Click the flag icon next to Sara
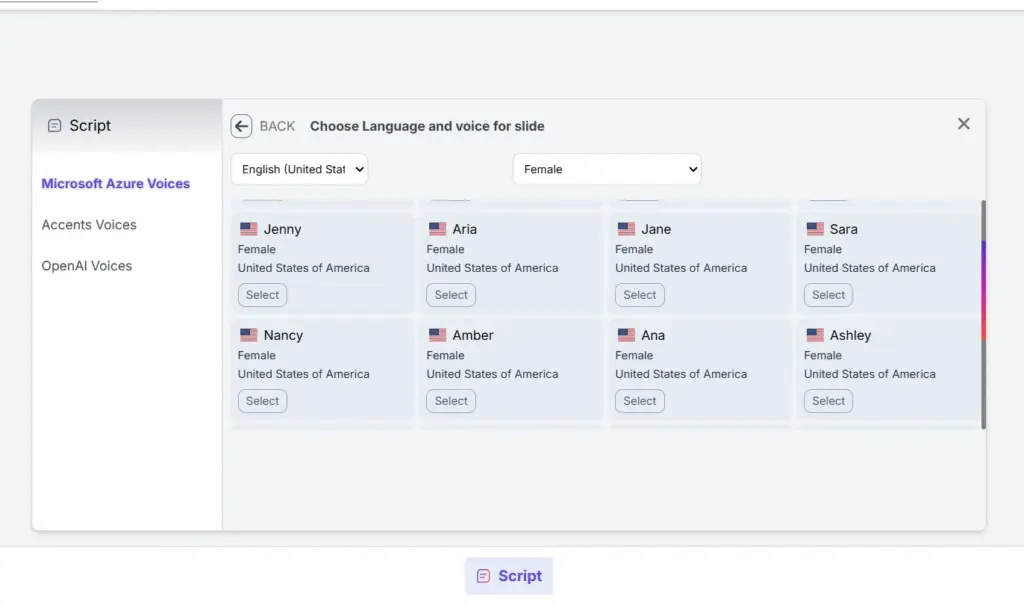The height and width of the screenshot is (605, 1024). coord(814,228)
